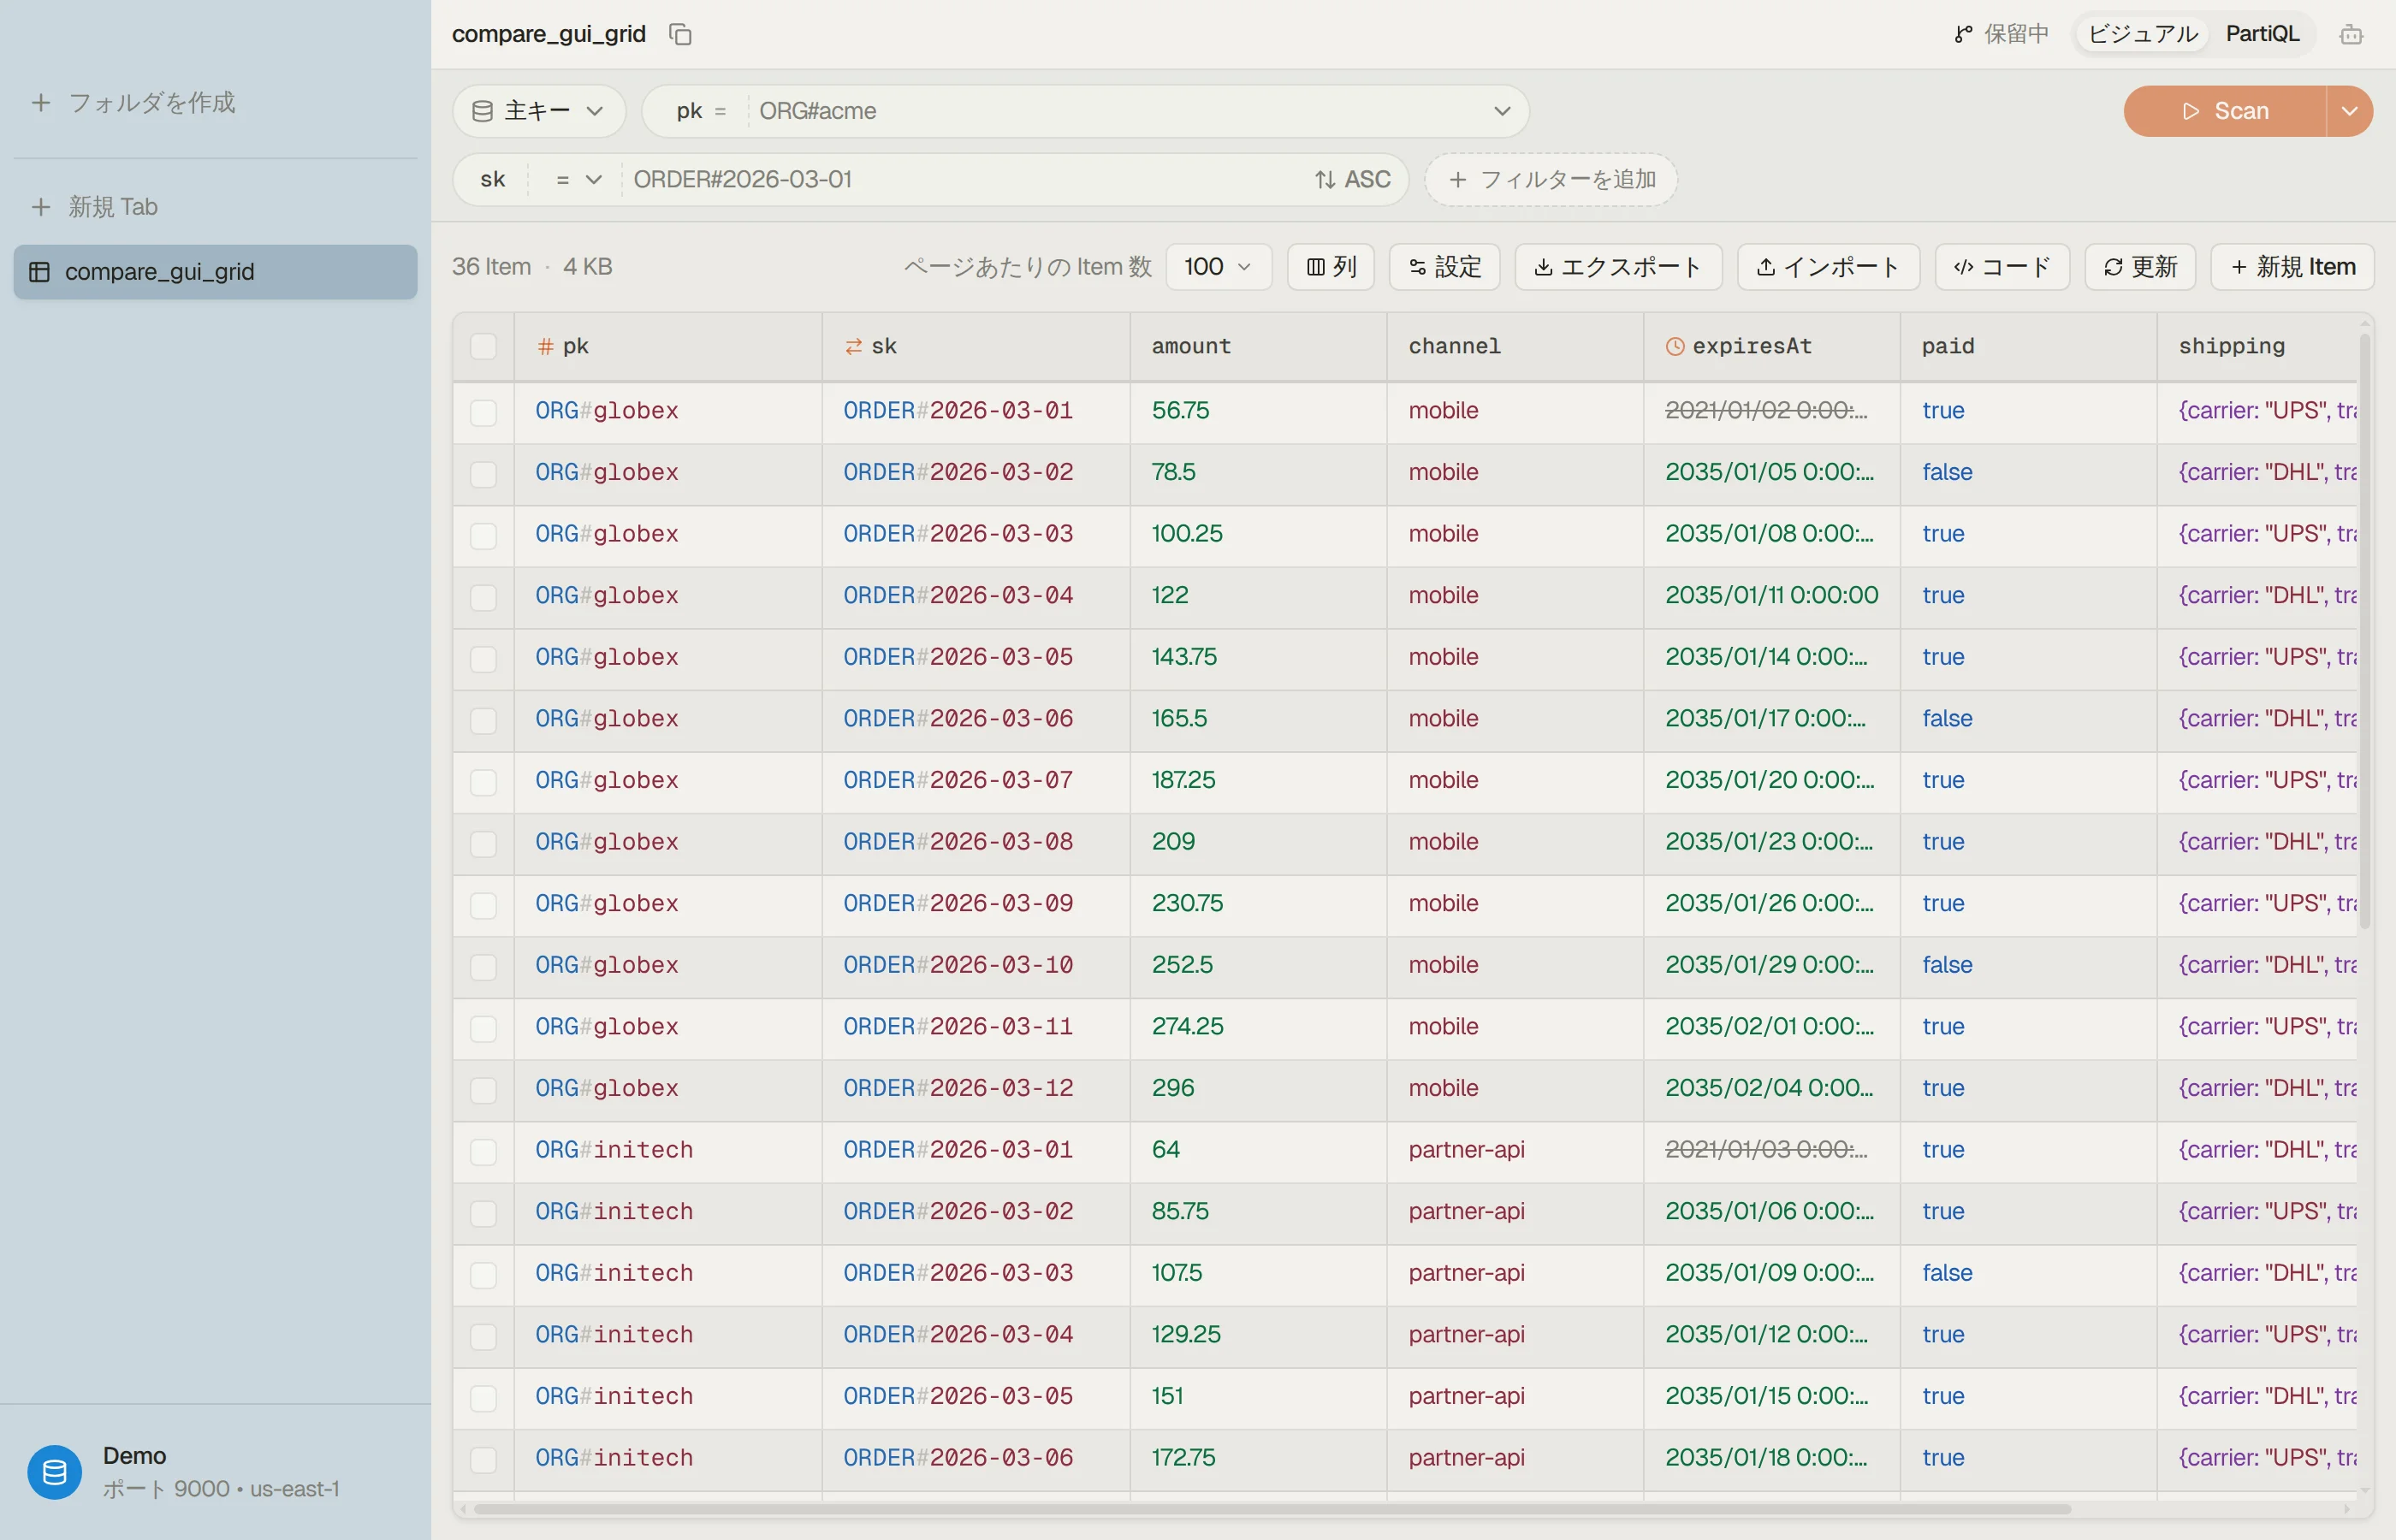This screenshot has height=1540, width=2396.
Task: Select the compare_gui_grid table in the sidebar
Action: (x=215, y=272)
